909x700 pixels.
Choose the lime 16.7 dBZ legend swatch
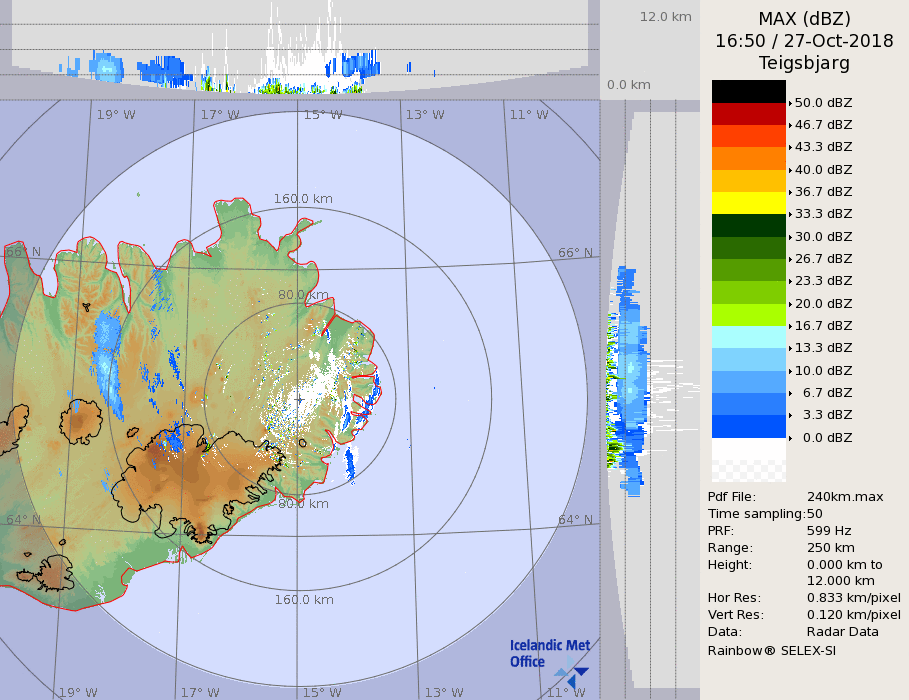[x=748, y=315]
